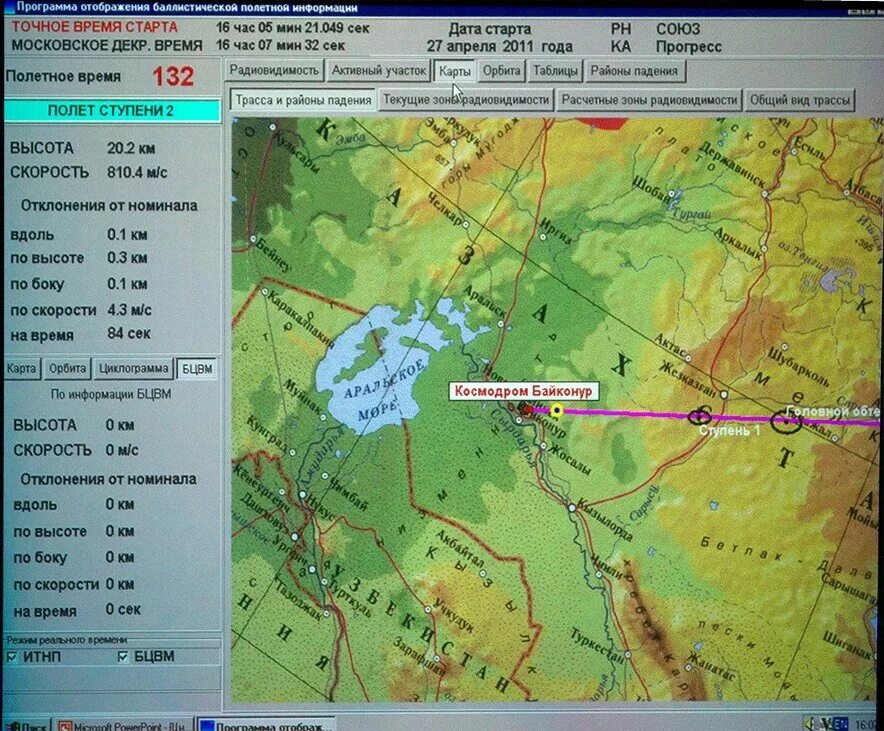Click Moscow time 16 час 07 мин 32 сек
The width and height of the screenshot is (884, 731).
click(280, 45)
